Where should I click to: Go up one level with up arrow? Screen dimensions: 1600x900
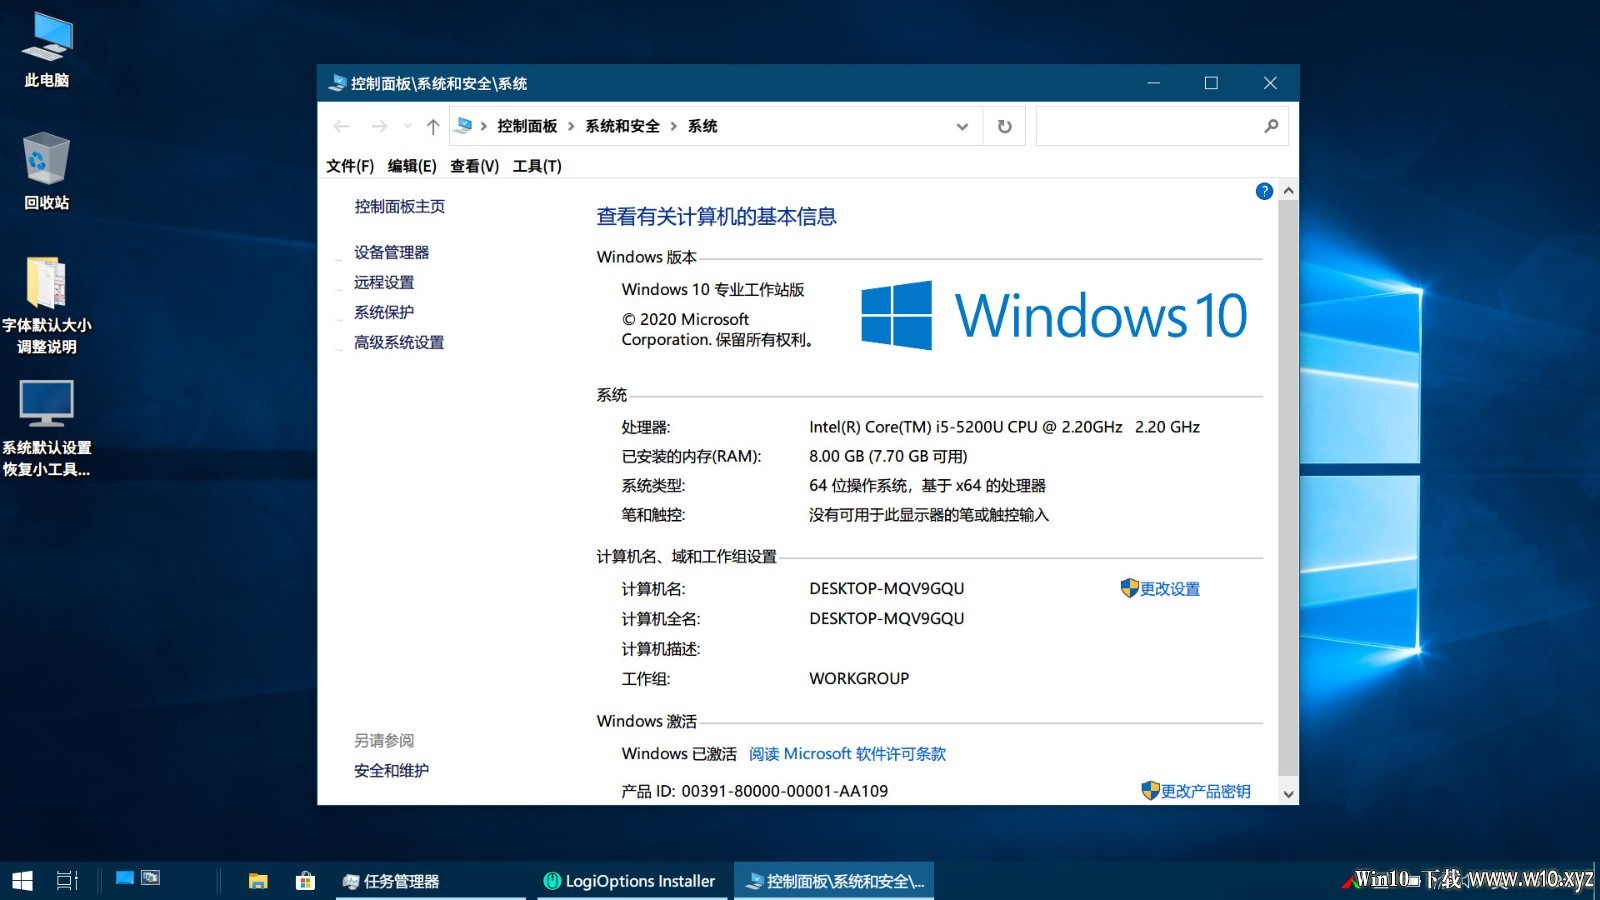(432, 126)
